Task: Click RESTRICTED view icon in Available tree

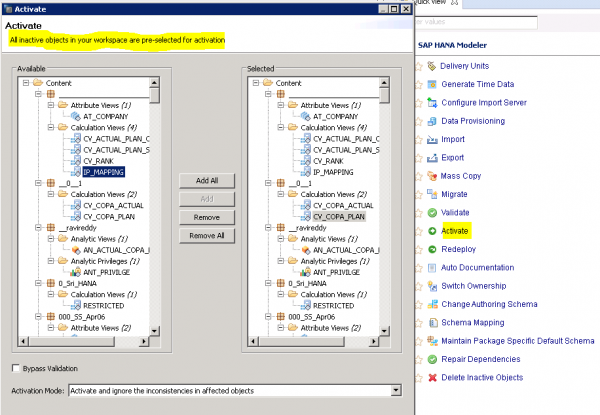Action: [x=76, y=305]
